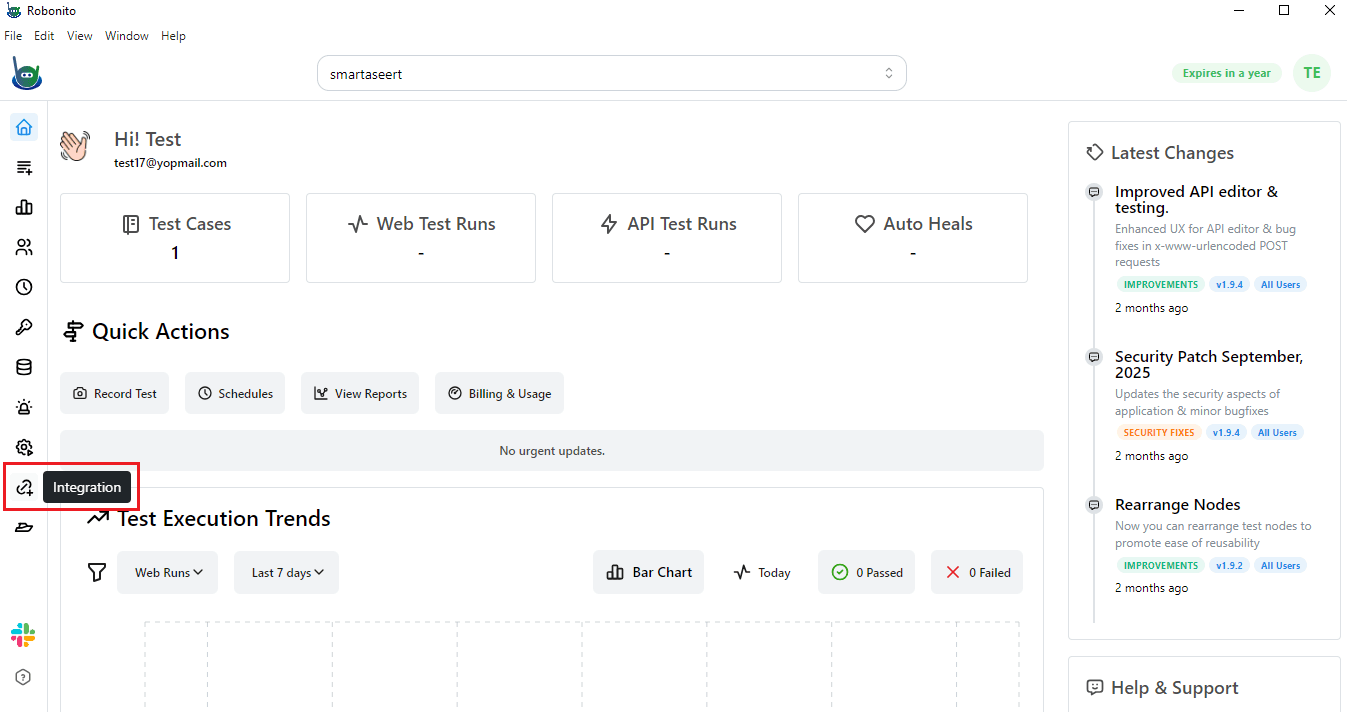This screenshot has width=1347, height=712.
Task: Open the database sidebar icon
Action: click(x=23, y=367)
